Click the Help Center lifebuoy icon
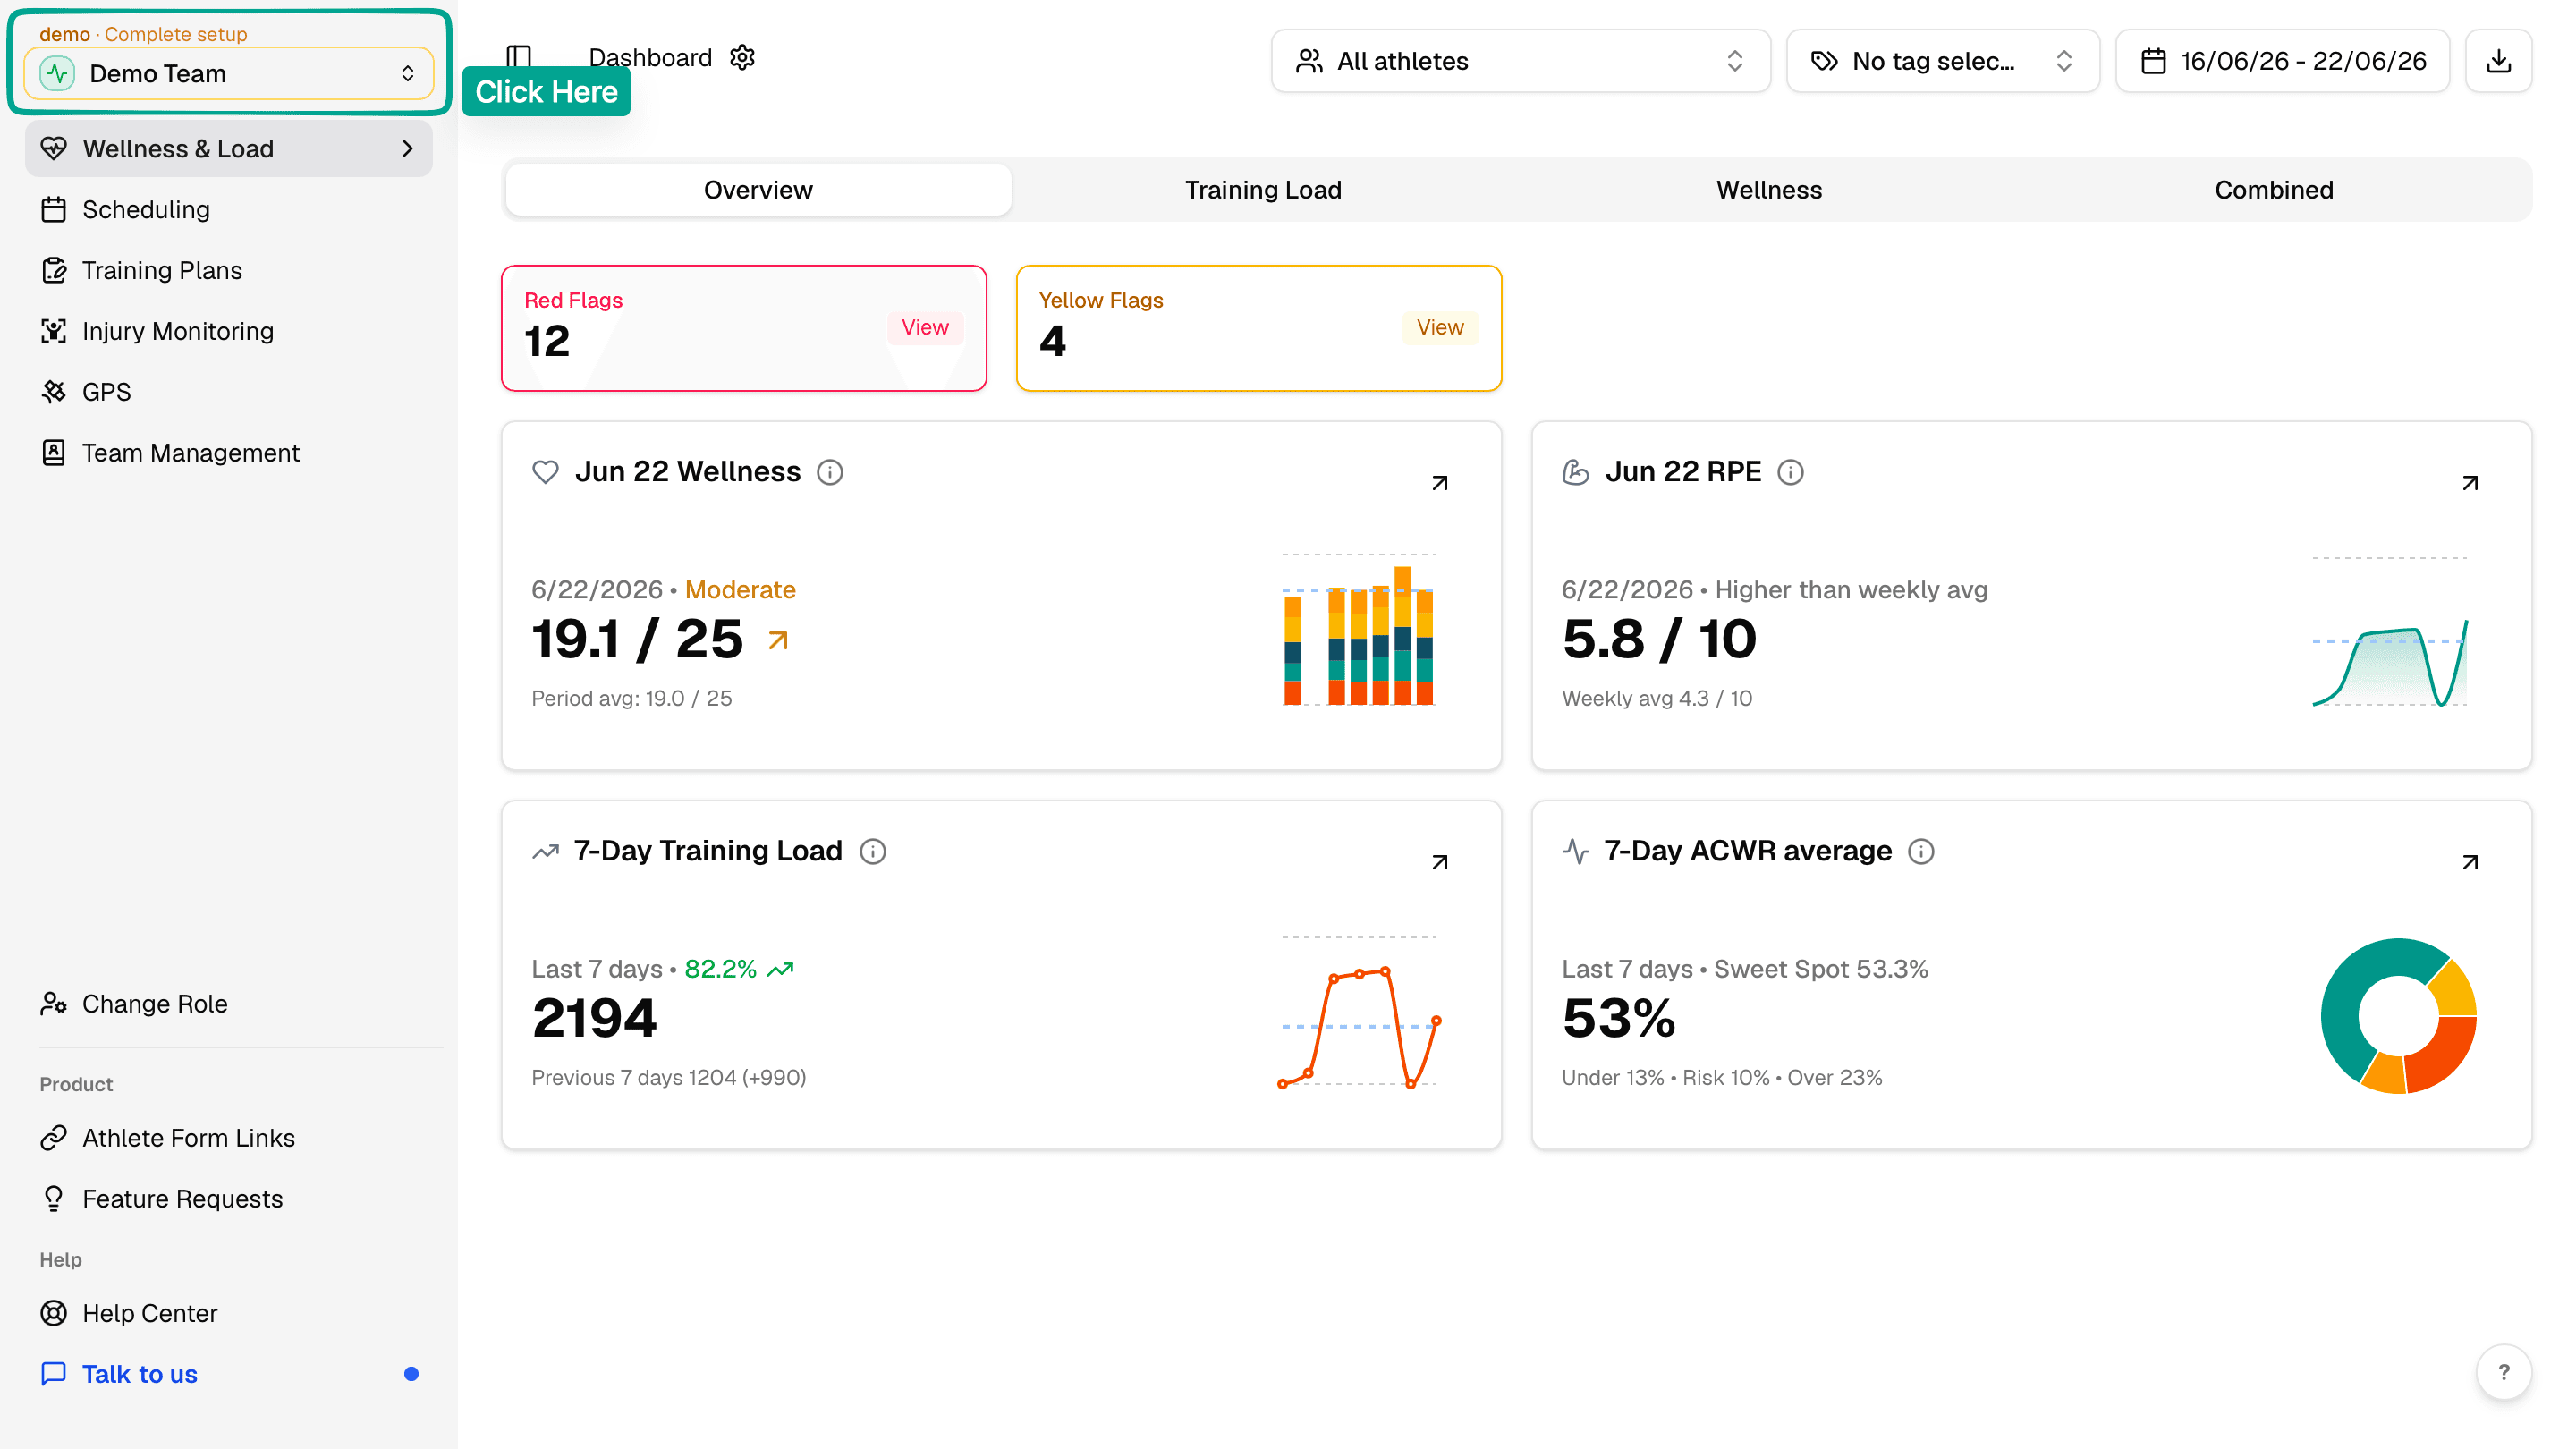This screenshot has width=2576, height=1449. pyautogui.click(x=54, y=1313)
